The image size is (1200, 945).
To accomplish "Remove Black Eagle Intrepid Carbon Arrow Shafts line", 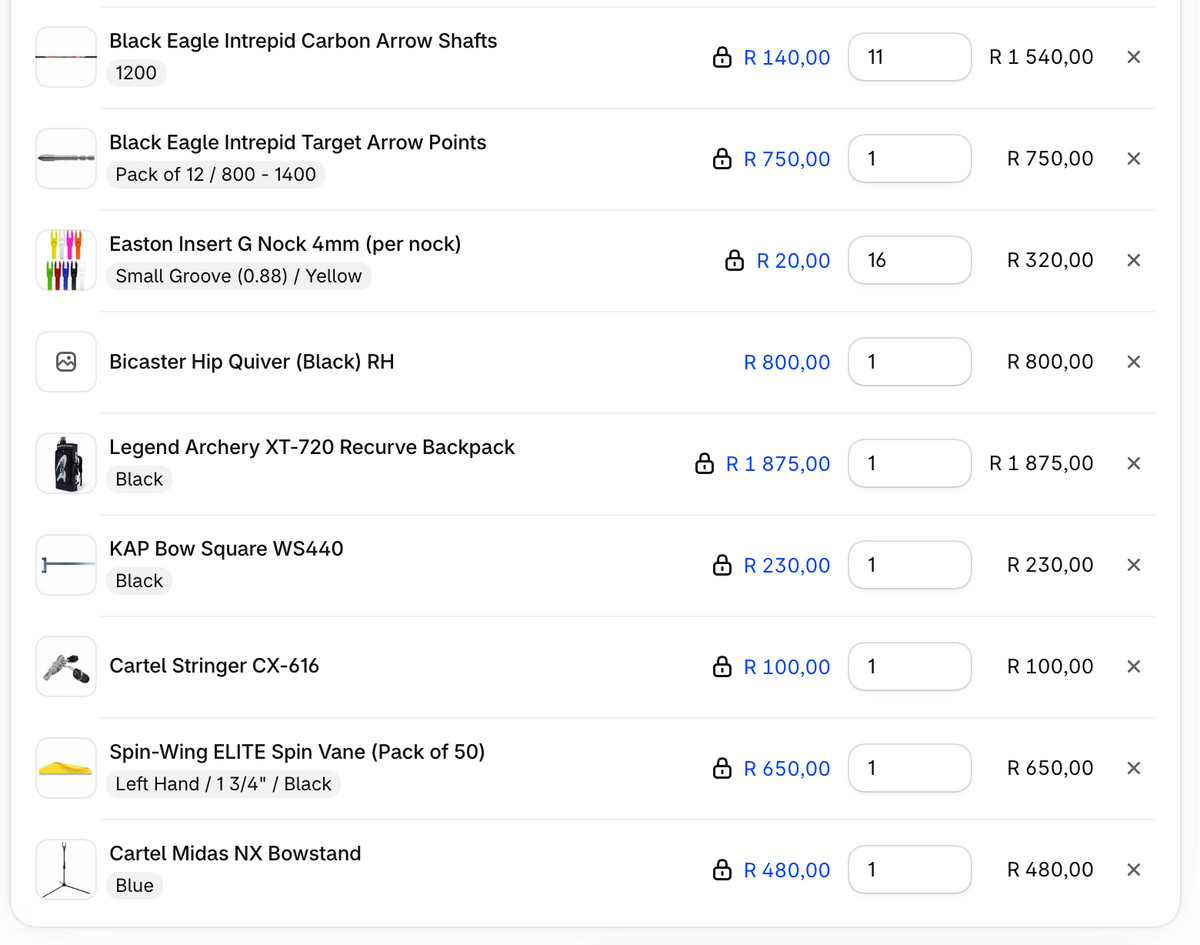I will pos(1133,57).
